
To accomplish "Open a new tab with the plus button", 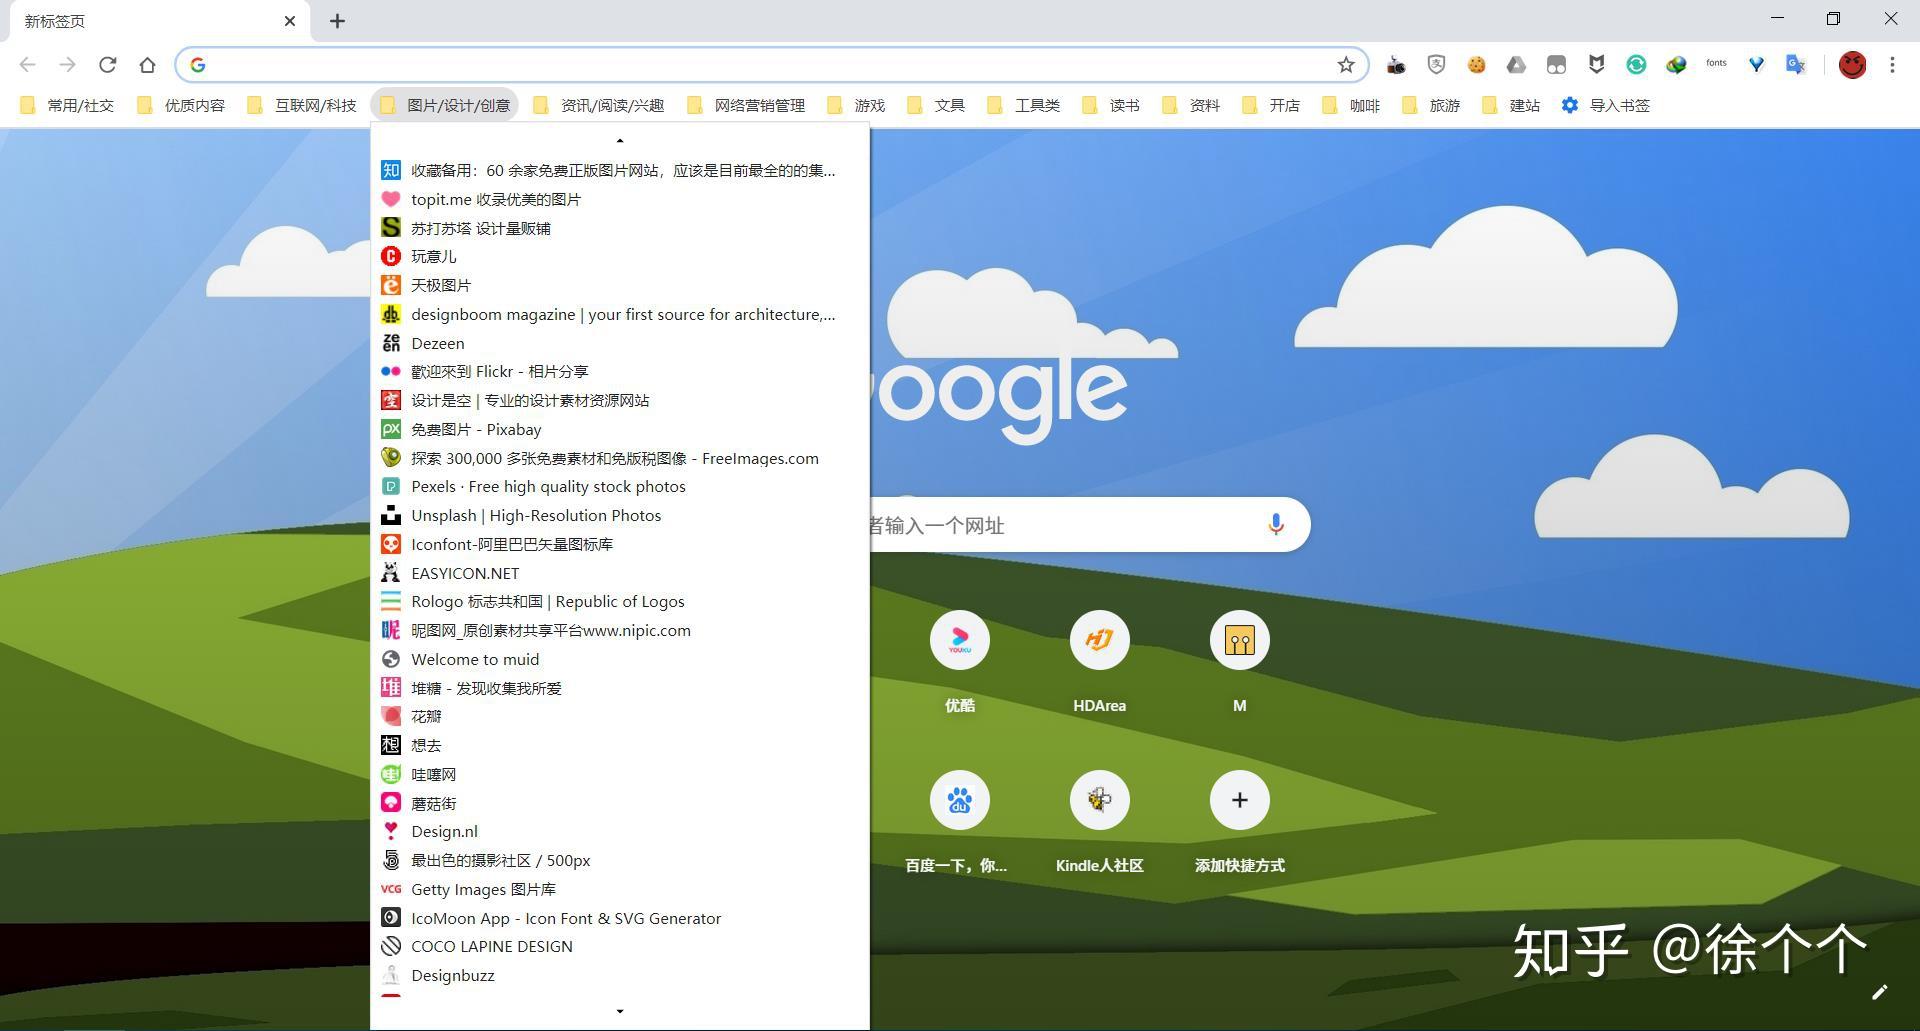I will [337, 21].
